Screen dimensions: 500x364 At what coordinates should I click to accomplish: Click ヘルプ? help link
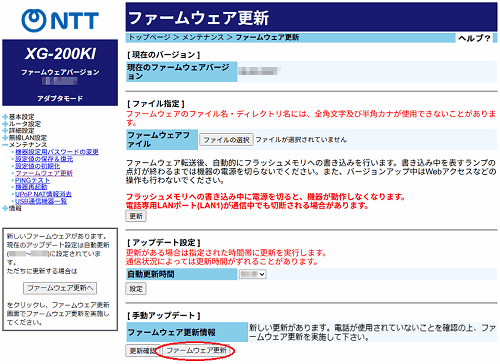coord(474,38)
